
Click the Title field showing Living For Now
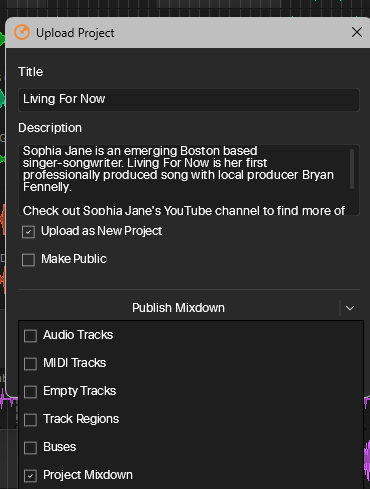[189, 99]
